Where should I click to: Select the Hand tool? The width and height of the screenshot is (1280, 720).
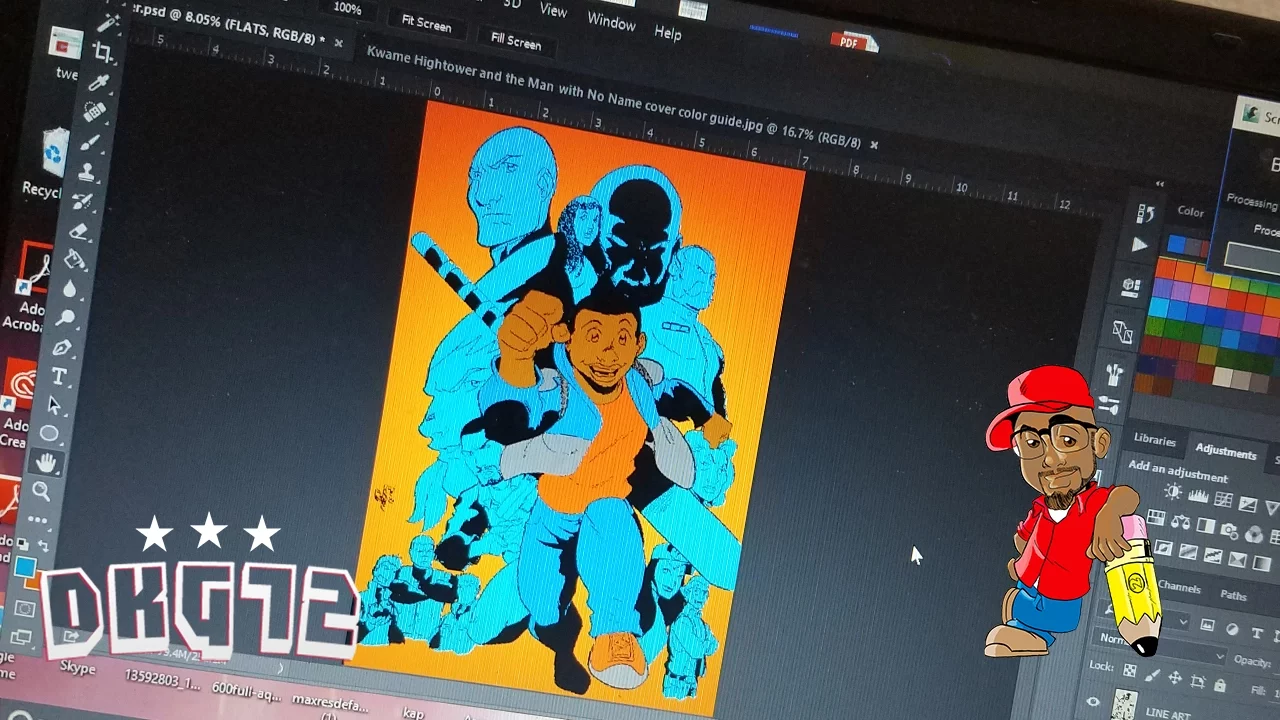pos(46,462)
